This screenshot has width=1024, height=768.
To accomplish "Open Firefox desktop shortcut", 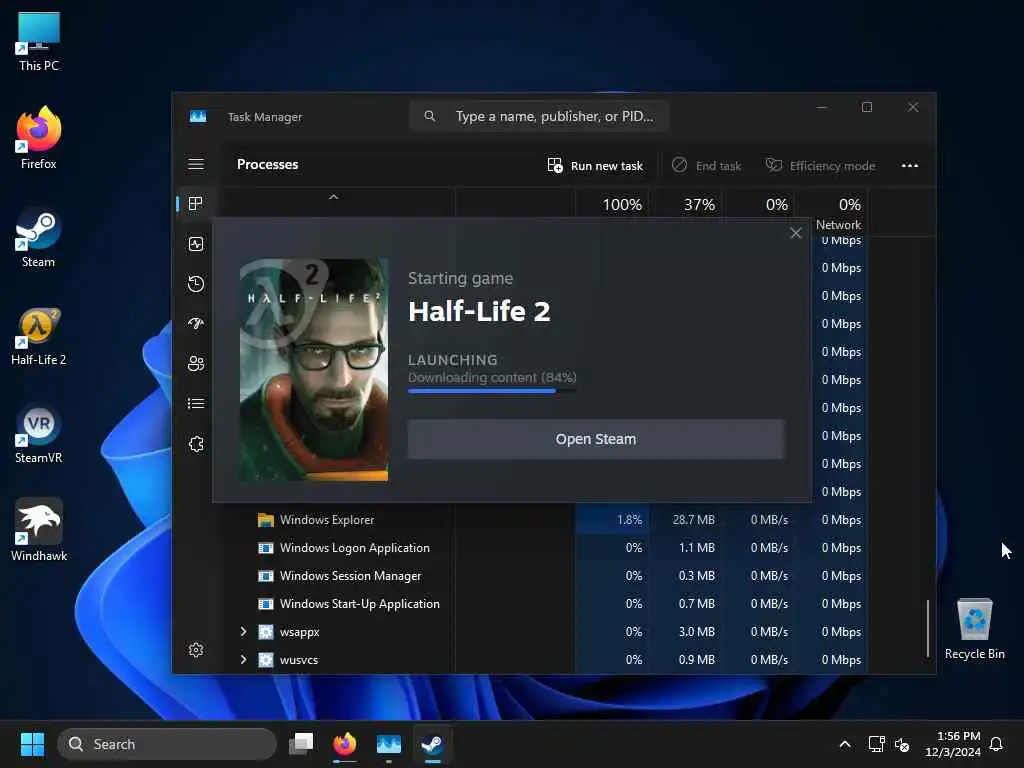I will pos(39,138).
